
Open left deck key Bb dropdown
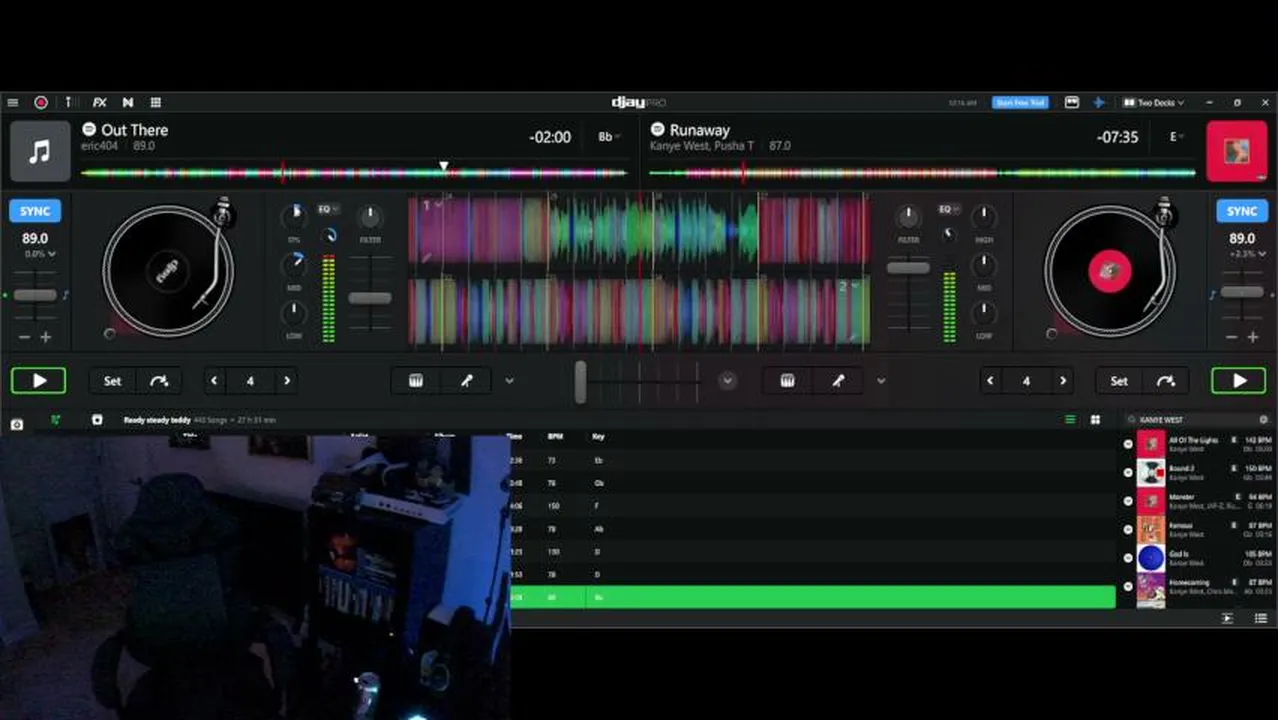(609, 137)
